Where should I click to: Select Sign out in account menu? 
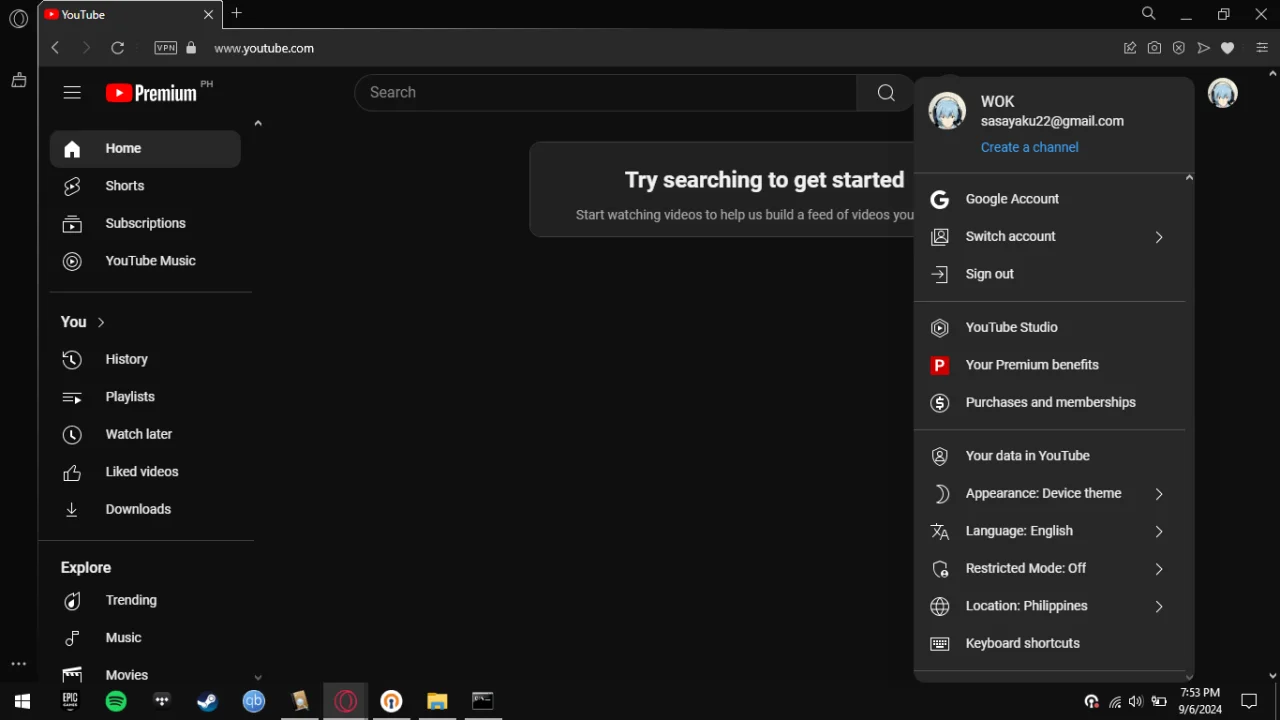(1049, 274)
